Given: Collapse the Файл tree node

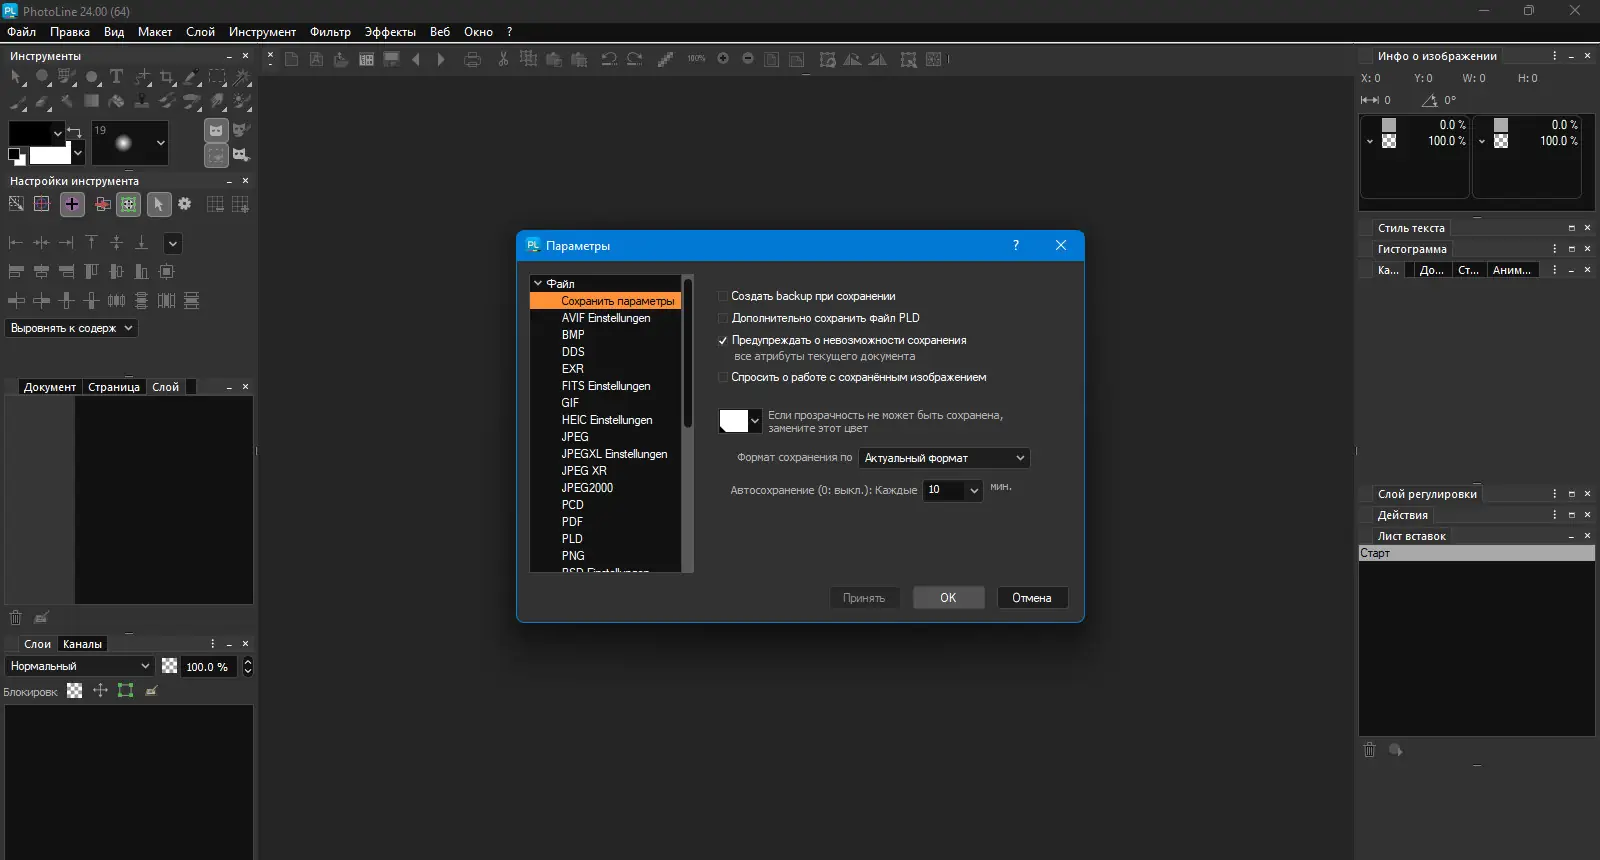Looking at the screenshot, I should tap(538, 284).
